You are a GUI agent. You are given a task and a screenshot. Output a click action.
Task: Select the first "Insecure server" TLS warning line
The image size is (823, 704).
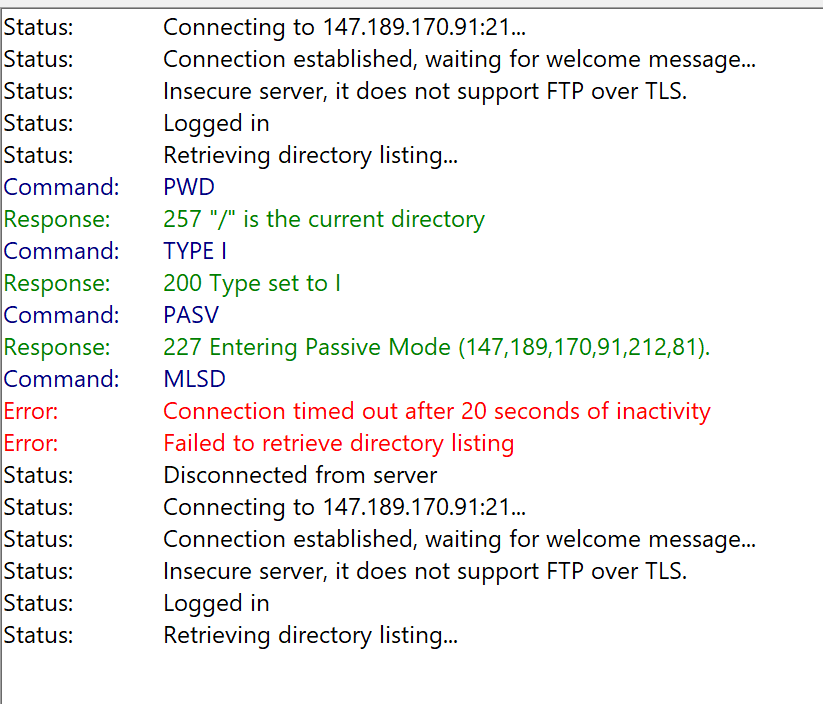(425, 91)
